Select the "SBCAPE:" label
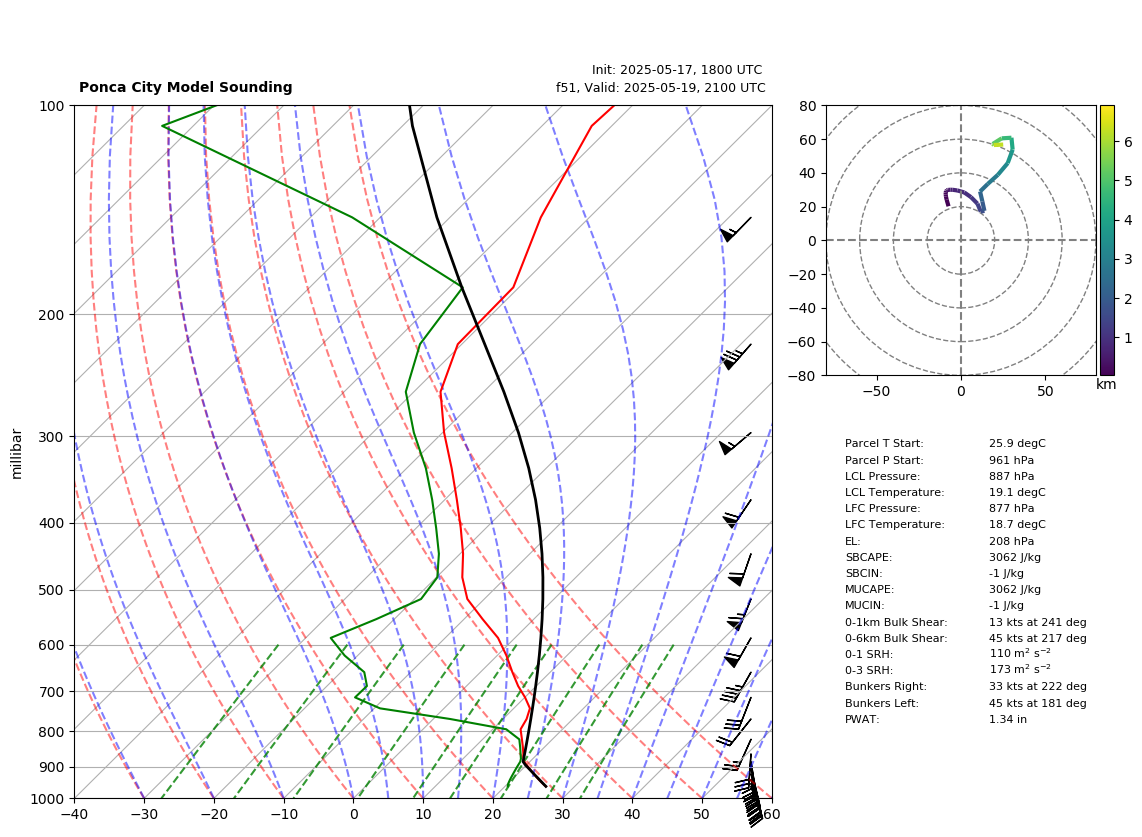 click(x=869, y=557)
